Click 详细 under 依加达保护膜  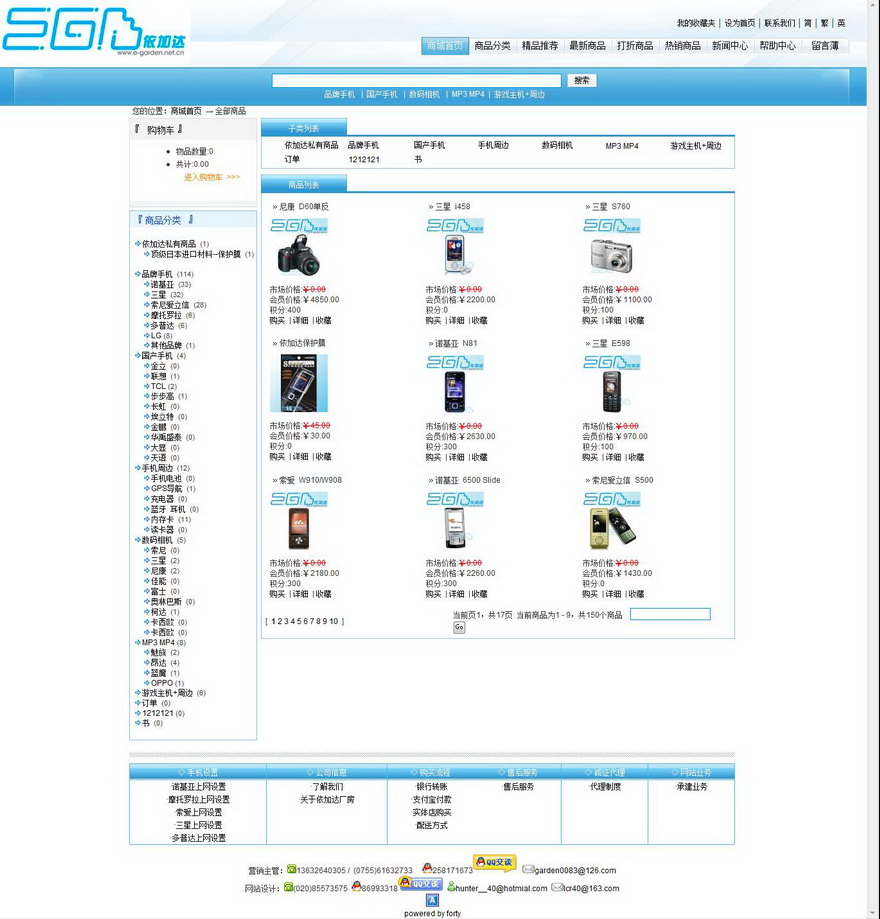pyautogui.click(x=301, y=457)
